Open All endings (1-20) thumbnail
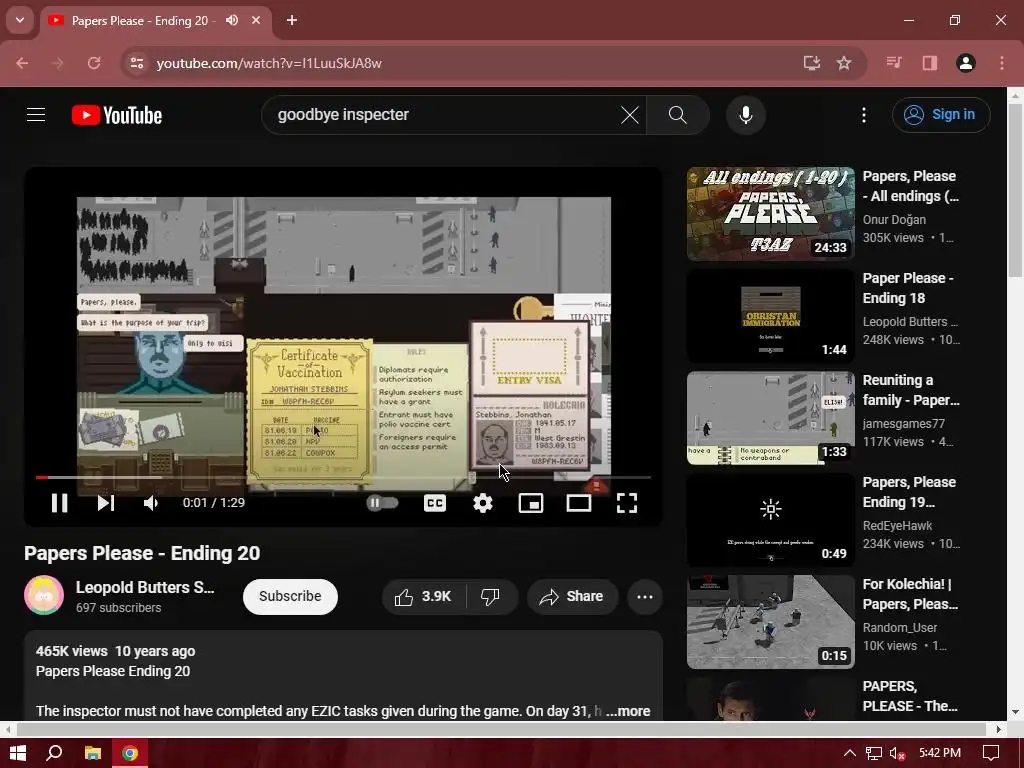 771,214
